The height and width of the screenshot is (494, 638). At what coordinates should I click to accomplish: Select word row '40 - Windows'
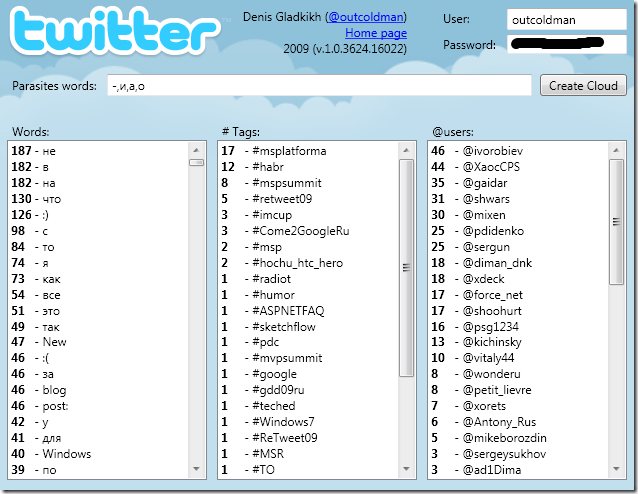98,454
